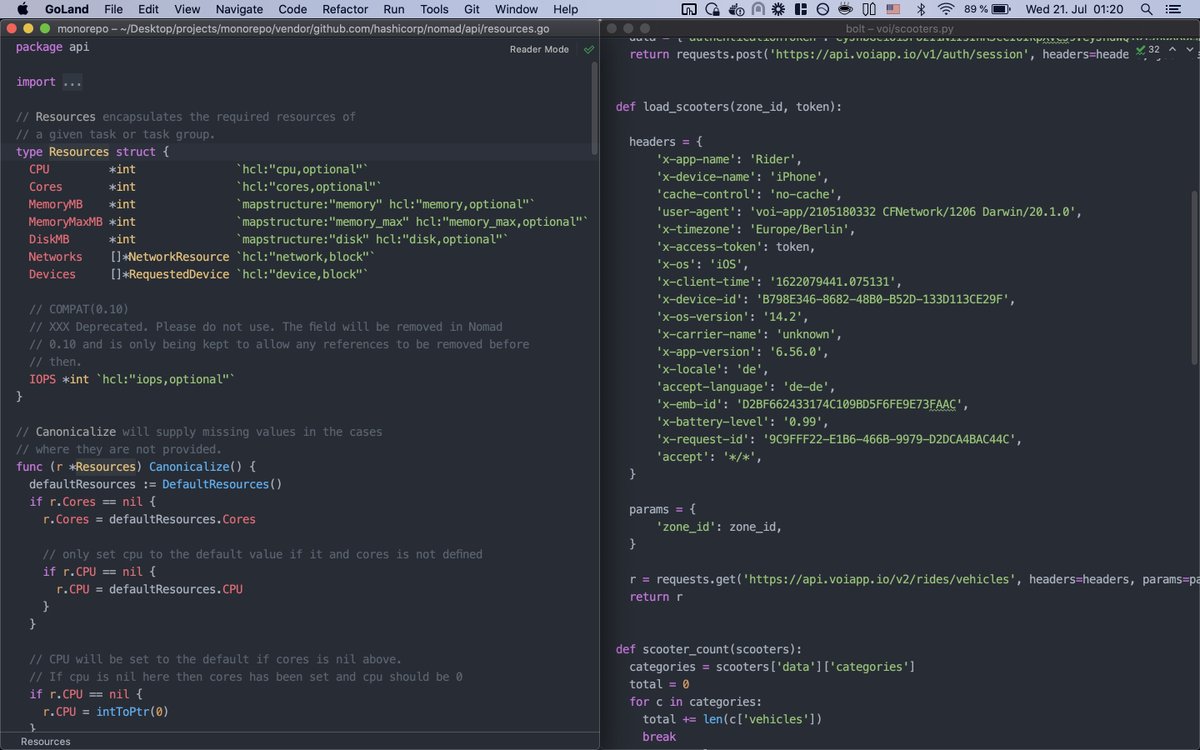Open the File menu
This screenshot has height=750, width=1200.
click(113, 9)
